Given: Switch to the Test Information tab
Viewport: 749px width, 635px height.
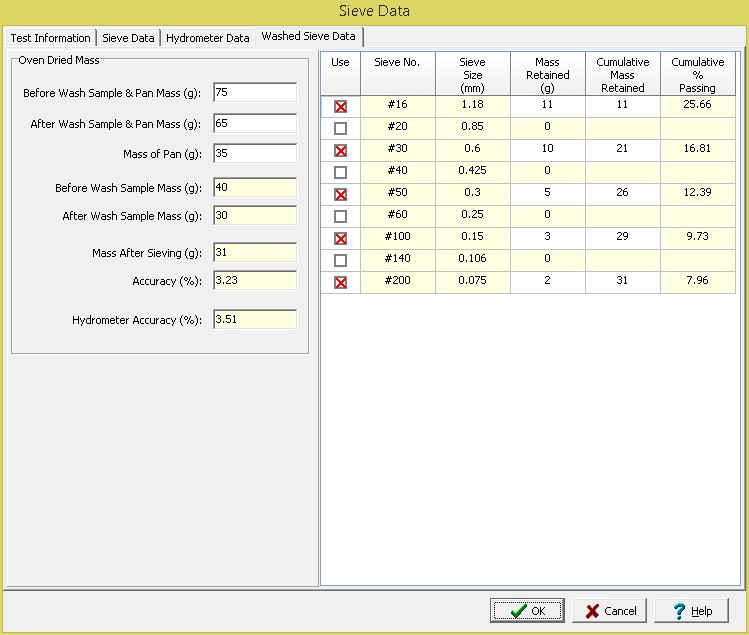Looking at the screenshot, I should point(50,38).
